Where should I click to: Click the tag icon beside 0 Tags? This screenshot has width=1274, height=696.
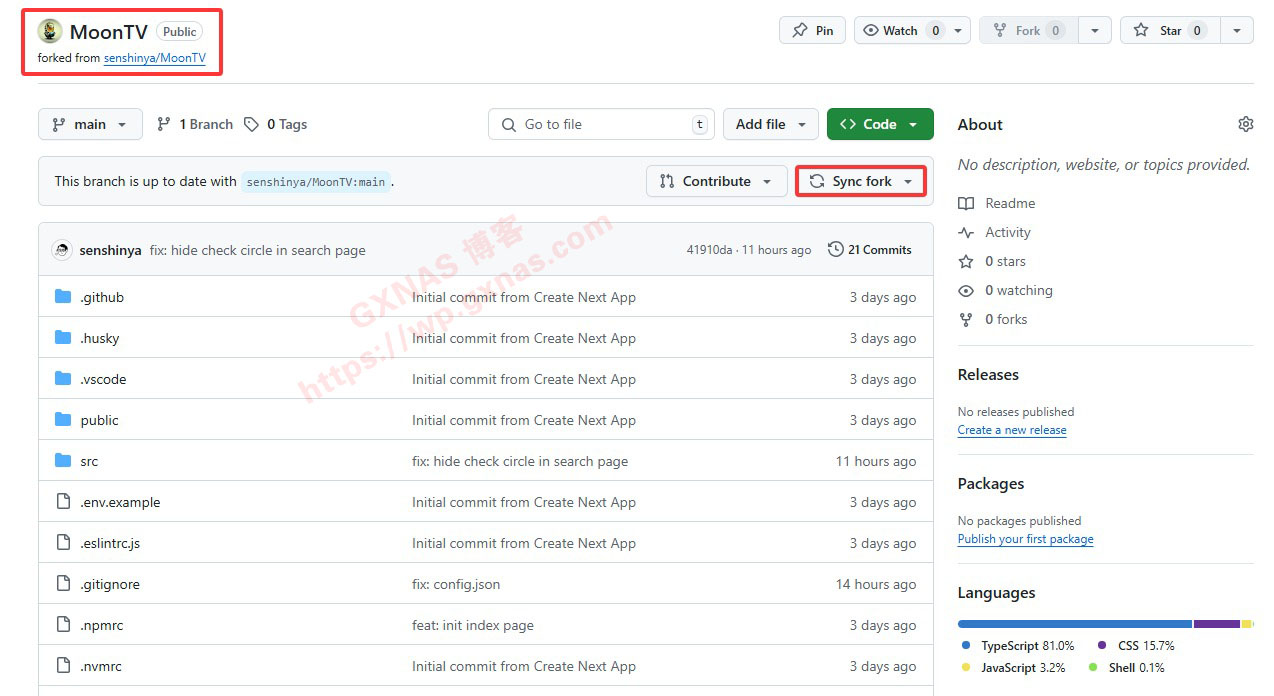[x=252, y=124]
